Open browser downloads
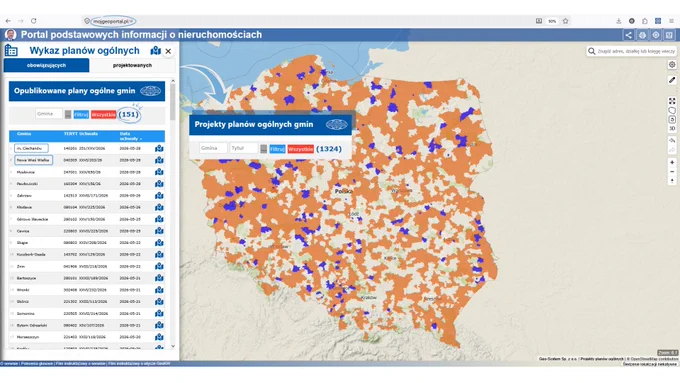The height and width of the screenshot is (383, 680). 618,21
